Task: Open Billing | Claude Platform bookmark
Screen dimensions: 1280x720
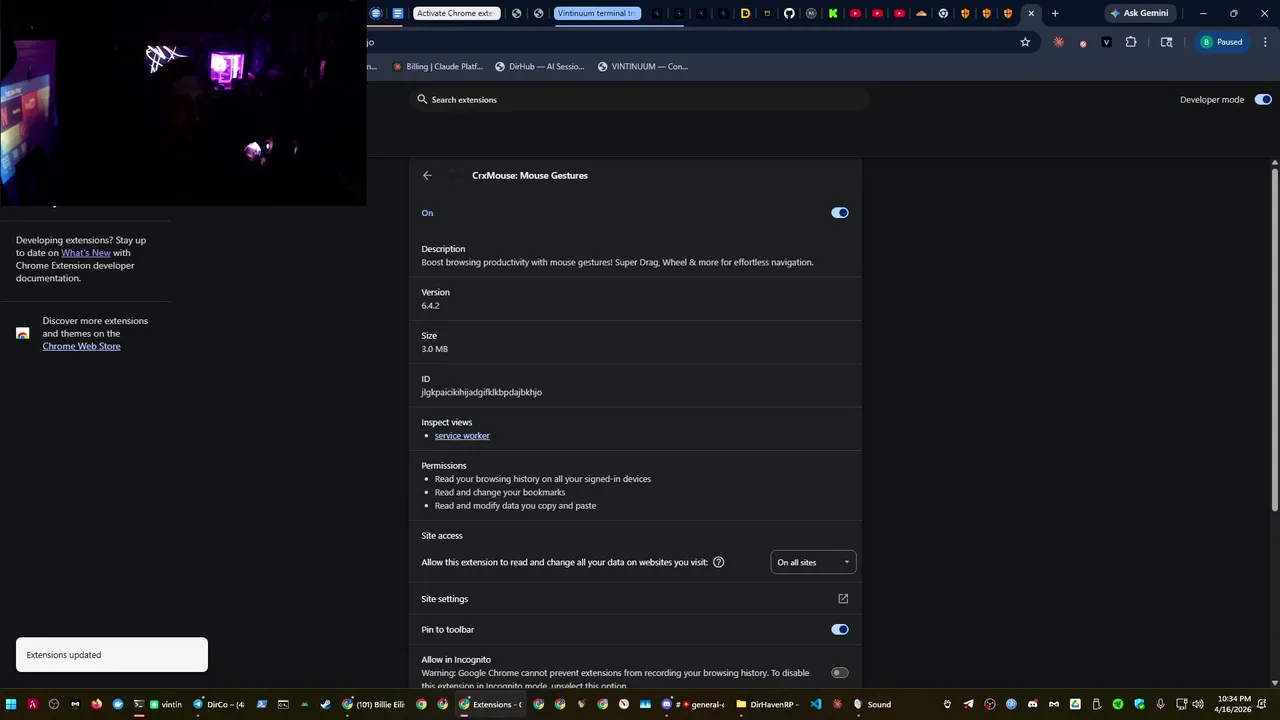Action: click(x=437, y=66)
